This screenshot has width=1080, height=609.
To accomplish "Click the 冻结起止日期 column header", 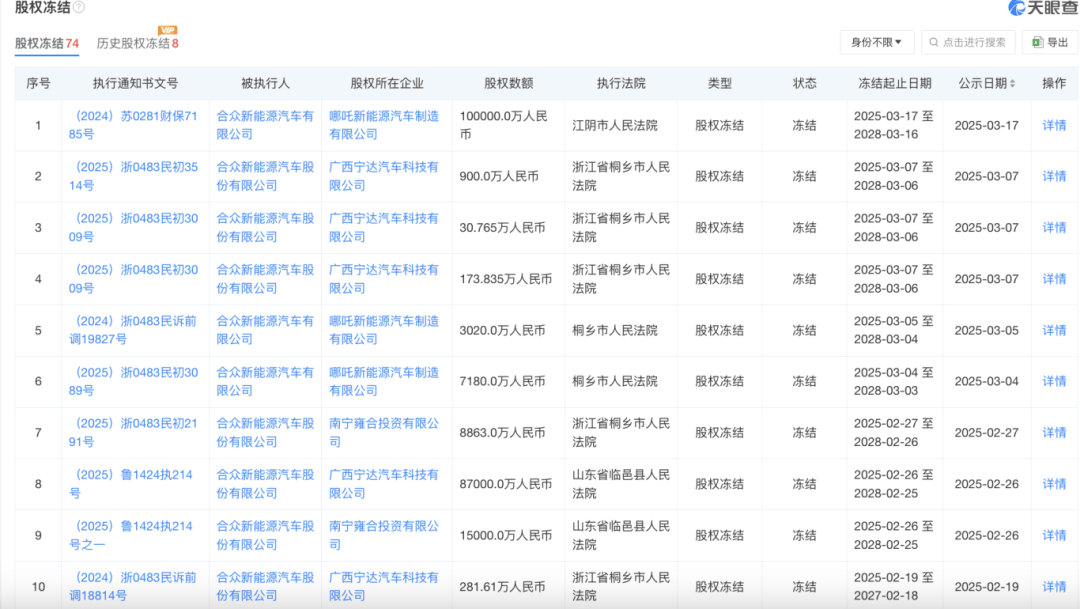I will (x=894, y=83).
